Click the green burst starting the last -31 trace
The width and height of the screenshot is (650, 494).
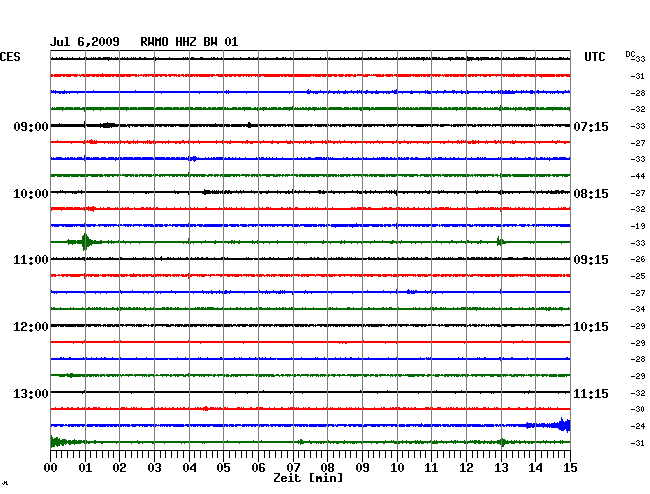[59, 442]
